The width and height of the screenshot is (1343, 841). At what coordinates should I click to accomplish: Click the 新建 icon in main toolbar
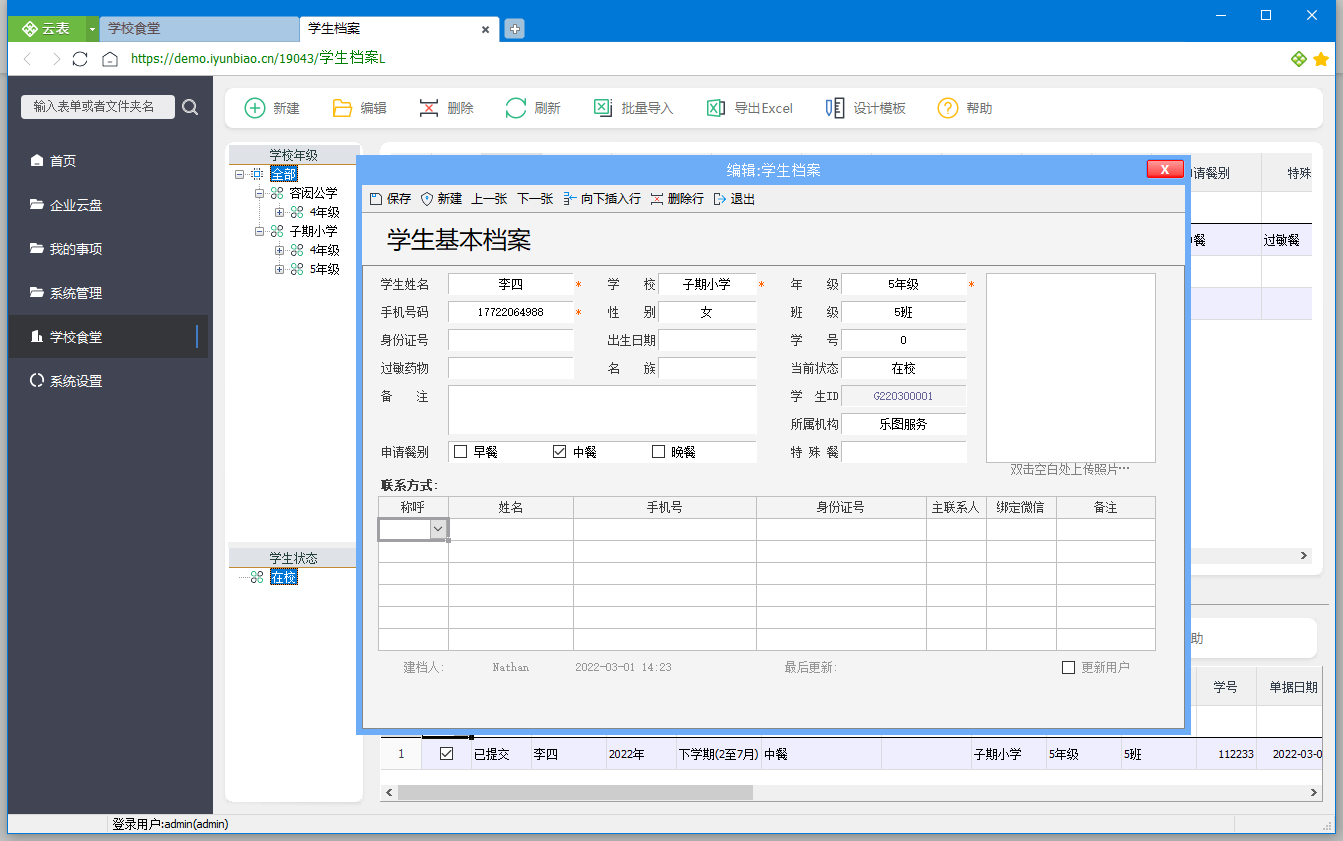point(256,108)
